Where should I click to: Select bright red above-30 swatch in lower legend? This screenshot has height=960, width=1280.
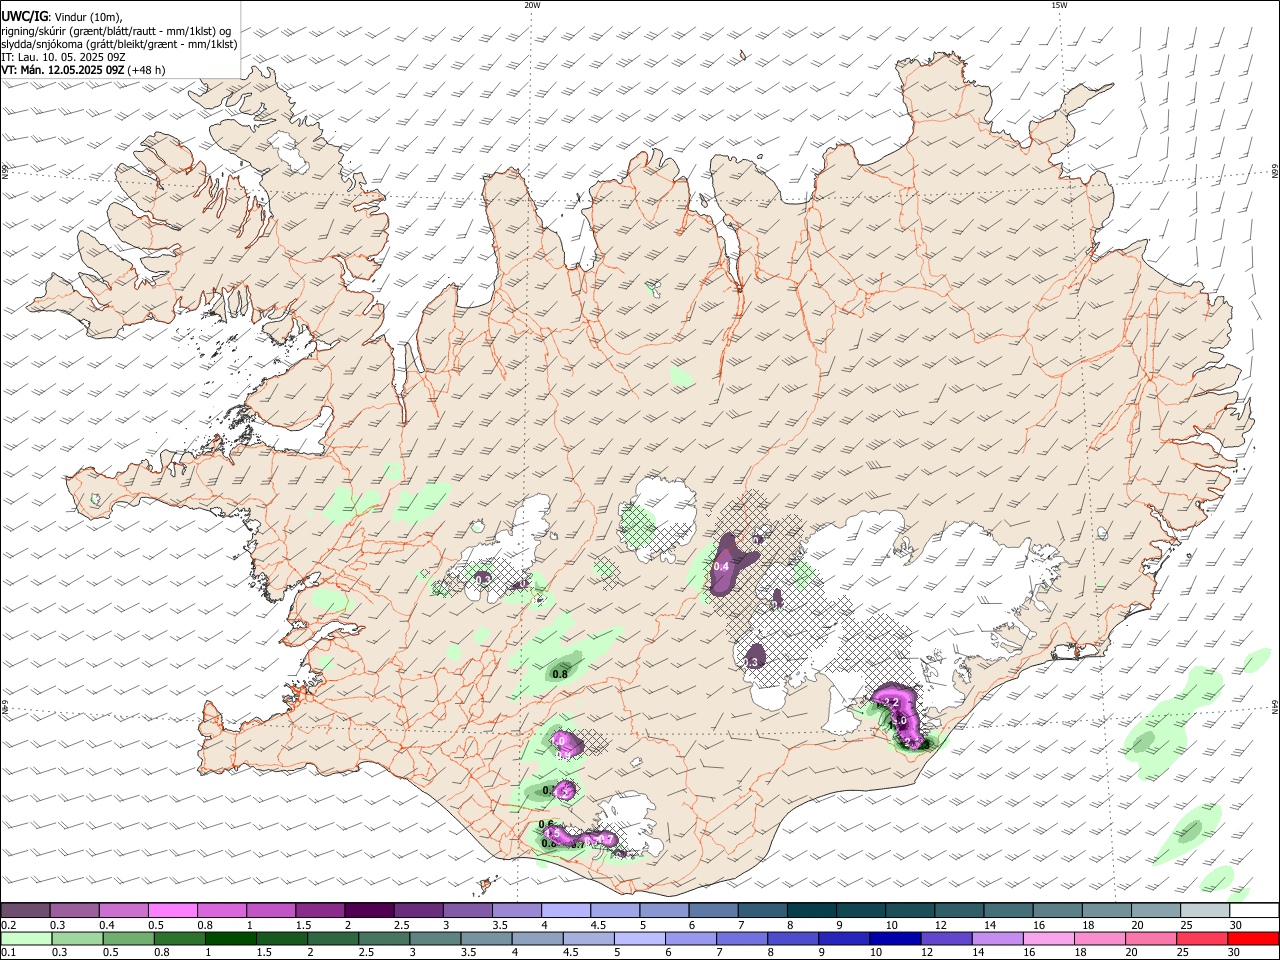pyautogui.click(x=1251, y=939)
